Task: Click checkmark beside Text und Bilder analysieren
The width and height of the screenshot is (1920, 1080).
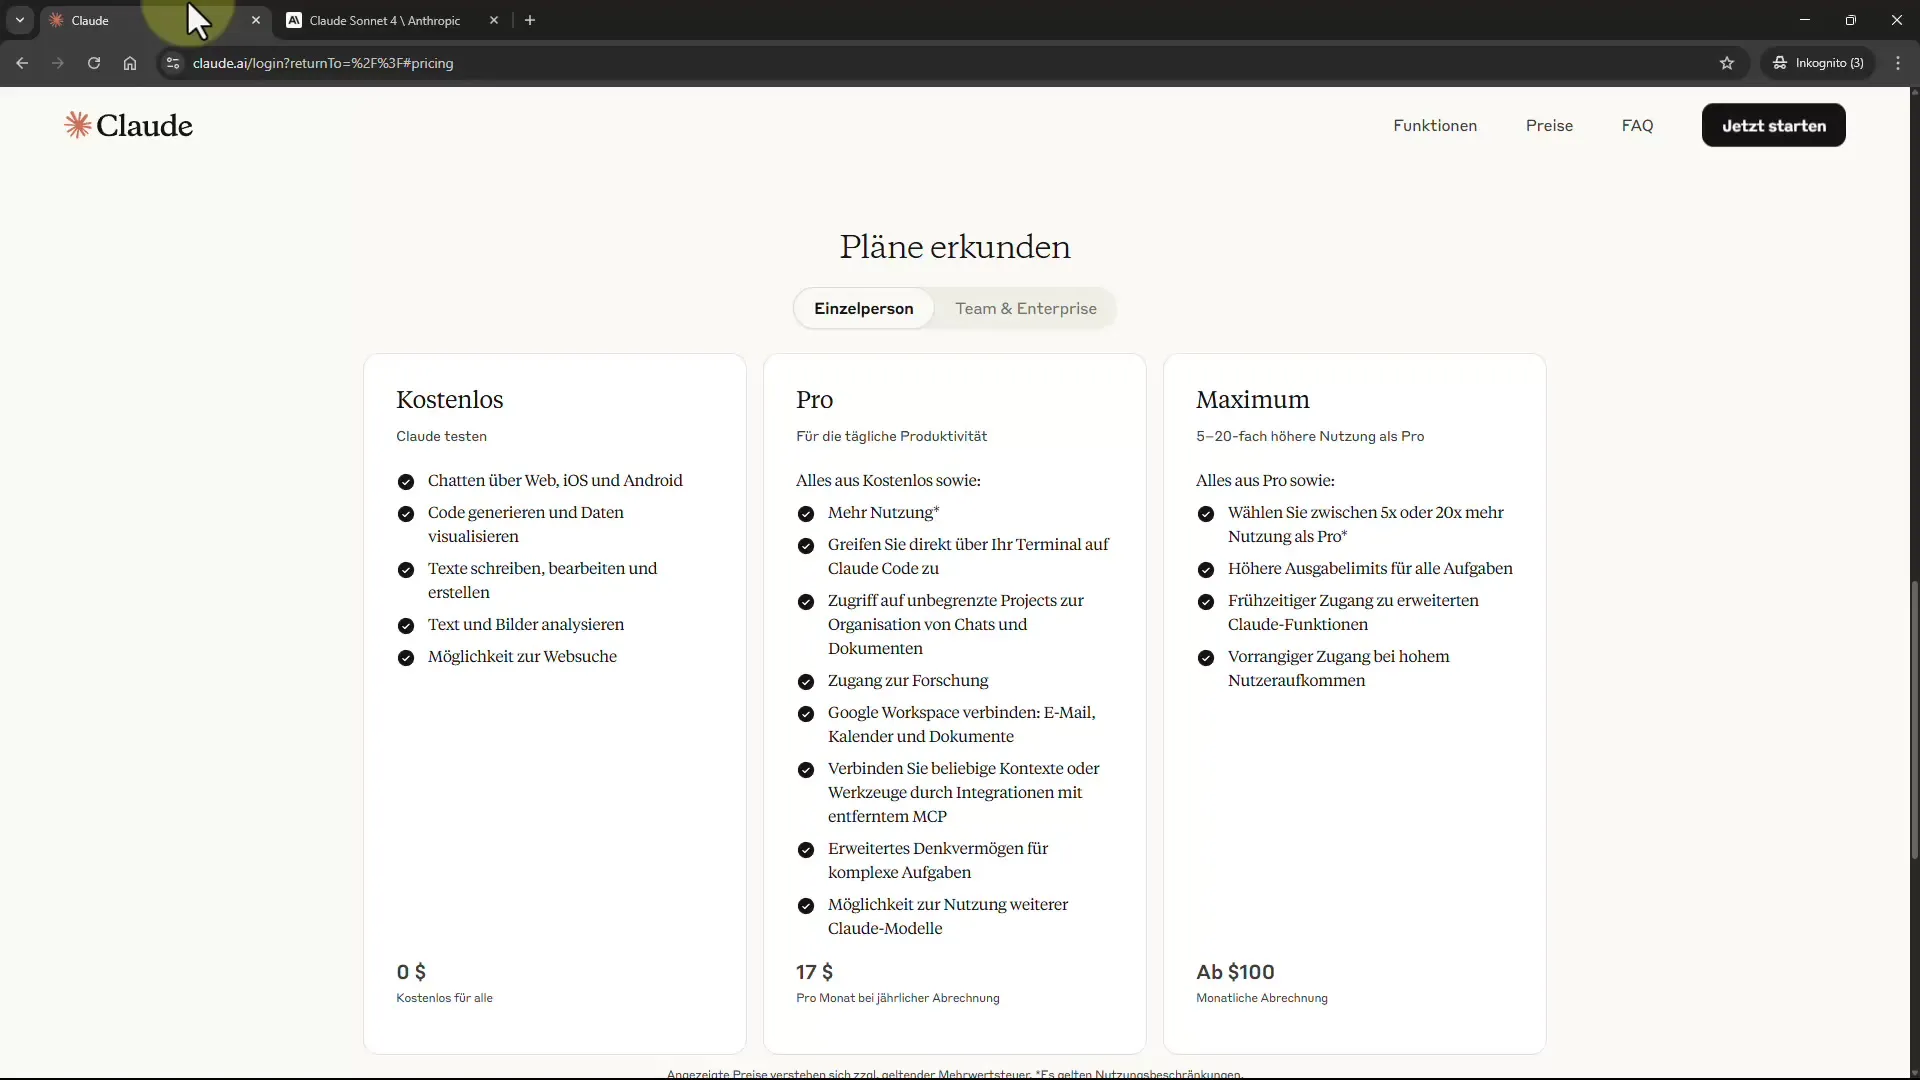Action: 405,626
